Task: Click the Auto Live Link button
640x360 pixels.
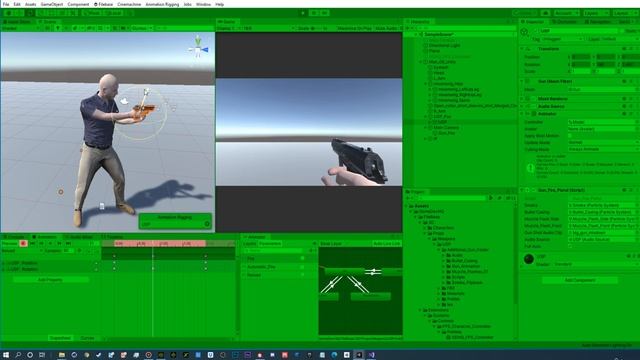Action: coord(387,244)
